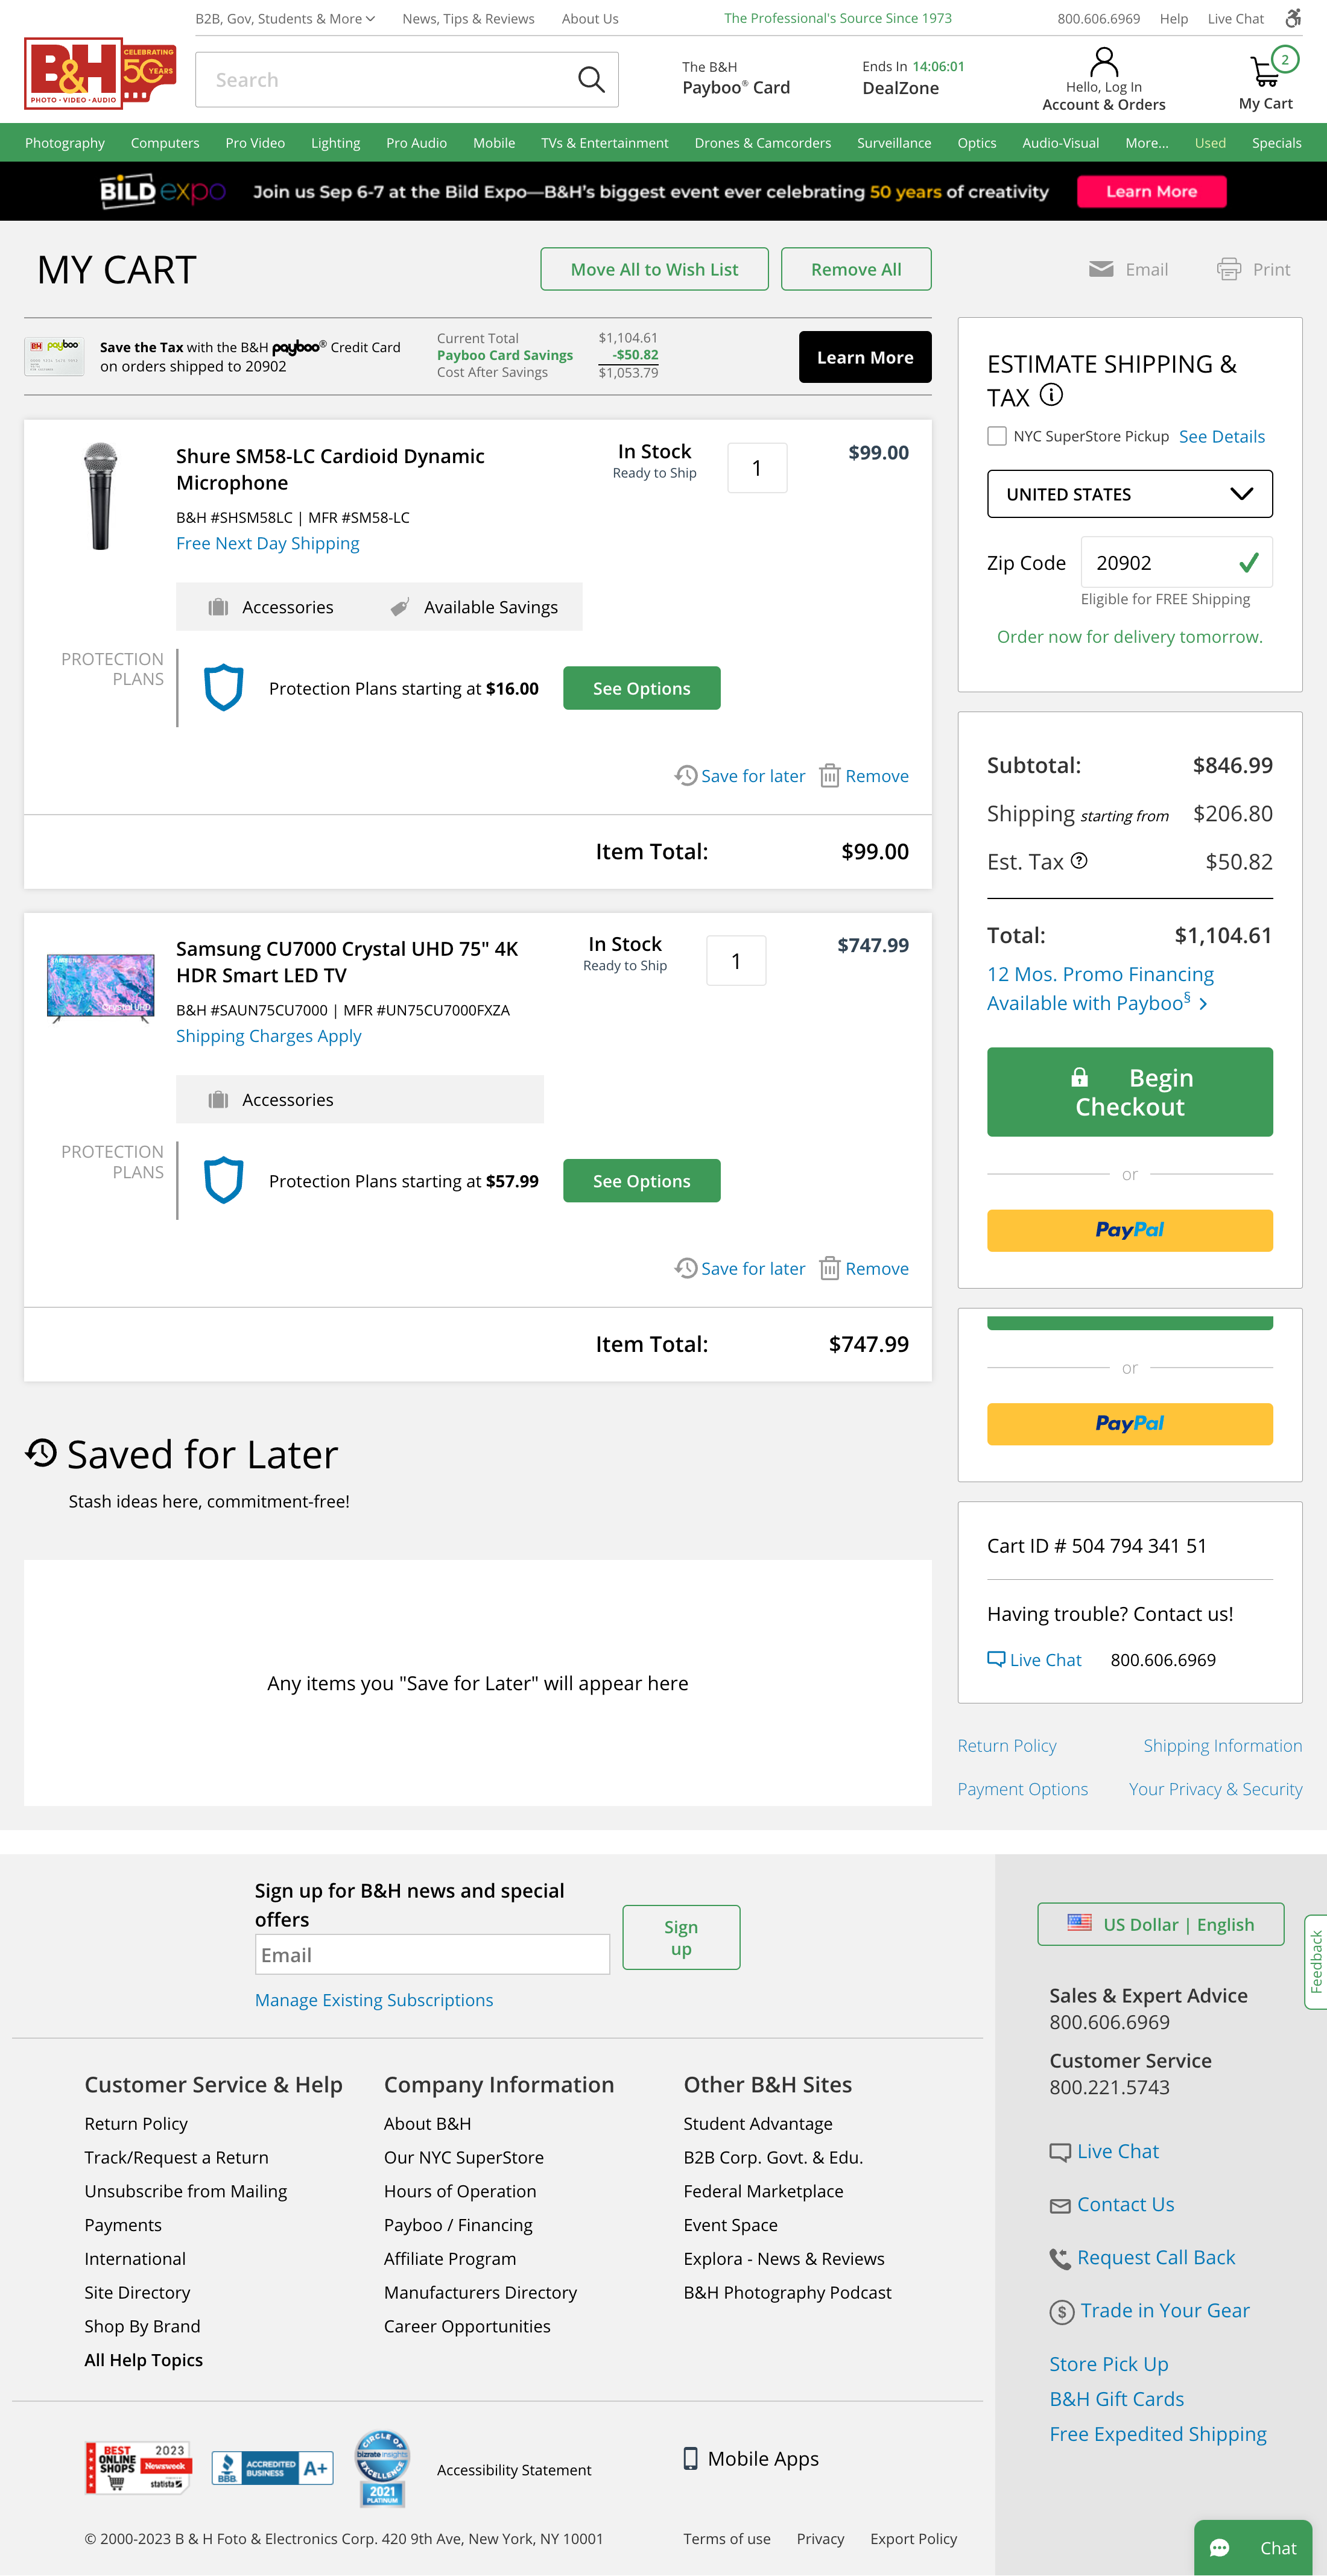The image size is (1327, 2576).
Task: Open the Feedback side tab
Action: 1316,1961
